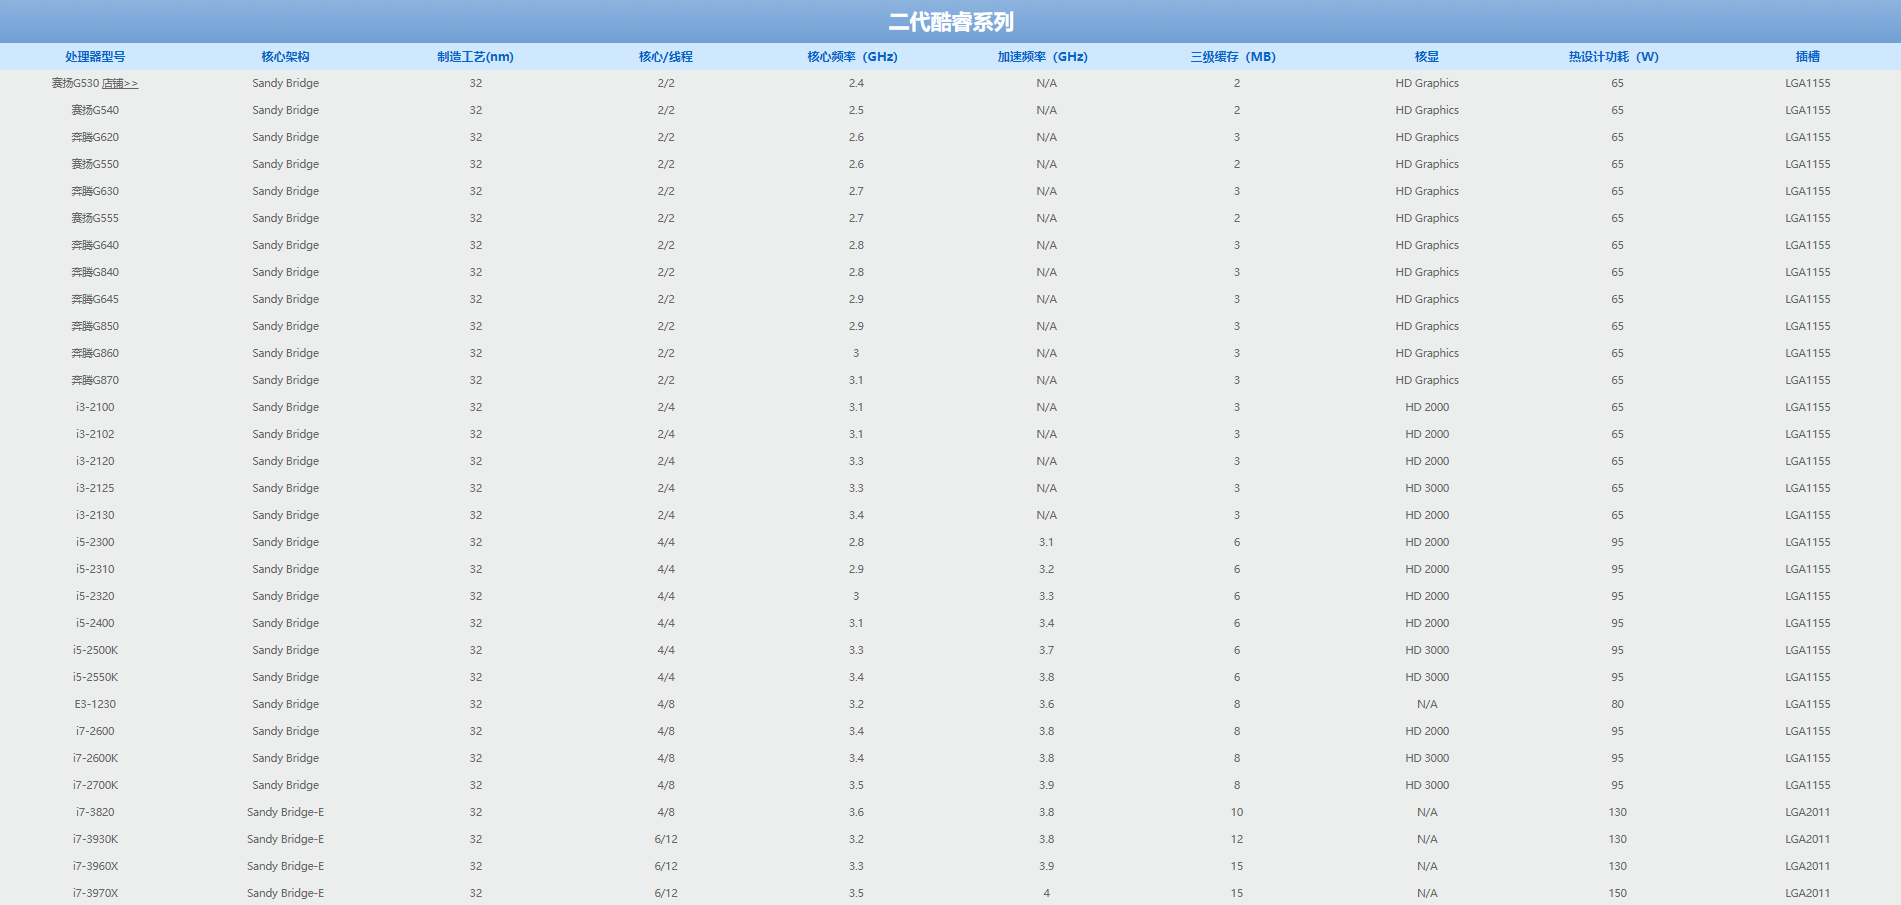This screenshot has height=905, width=1901.
Task: Select the i5-2300 model name
Action: (x=95, y=542)
